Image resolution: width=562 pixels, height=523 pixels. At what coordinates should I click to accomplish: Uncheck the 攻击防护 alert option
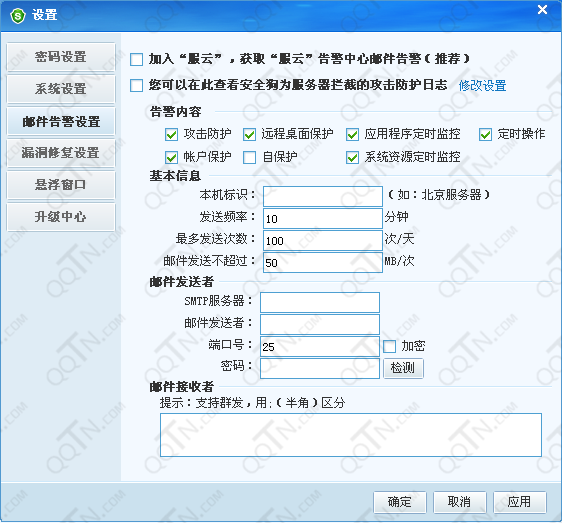[171, 135]
